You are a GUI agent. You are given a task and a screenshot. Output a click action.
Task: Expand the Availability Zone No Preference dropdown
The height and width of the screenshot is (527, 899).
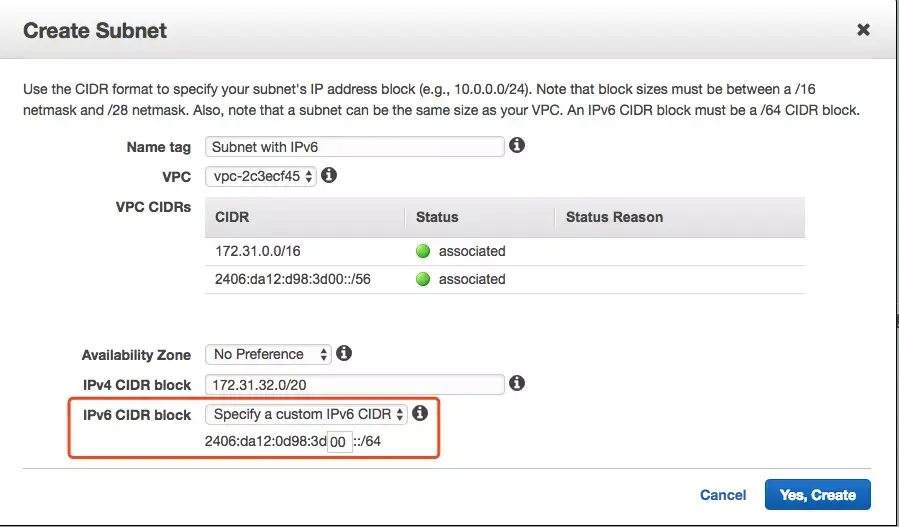(x=268, y=354)
